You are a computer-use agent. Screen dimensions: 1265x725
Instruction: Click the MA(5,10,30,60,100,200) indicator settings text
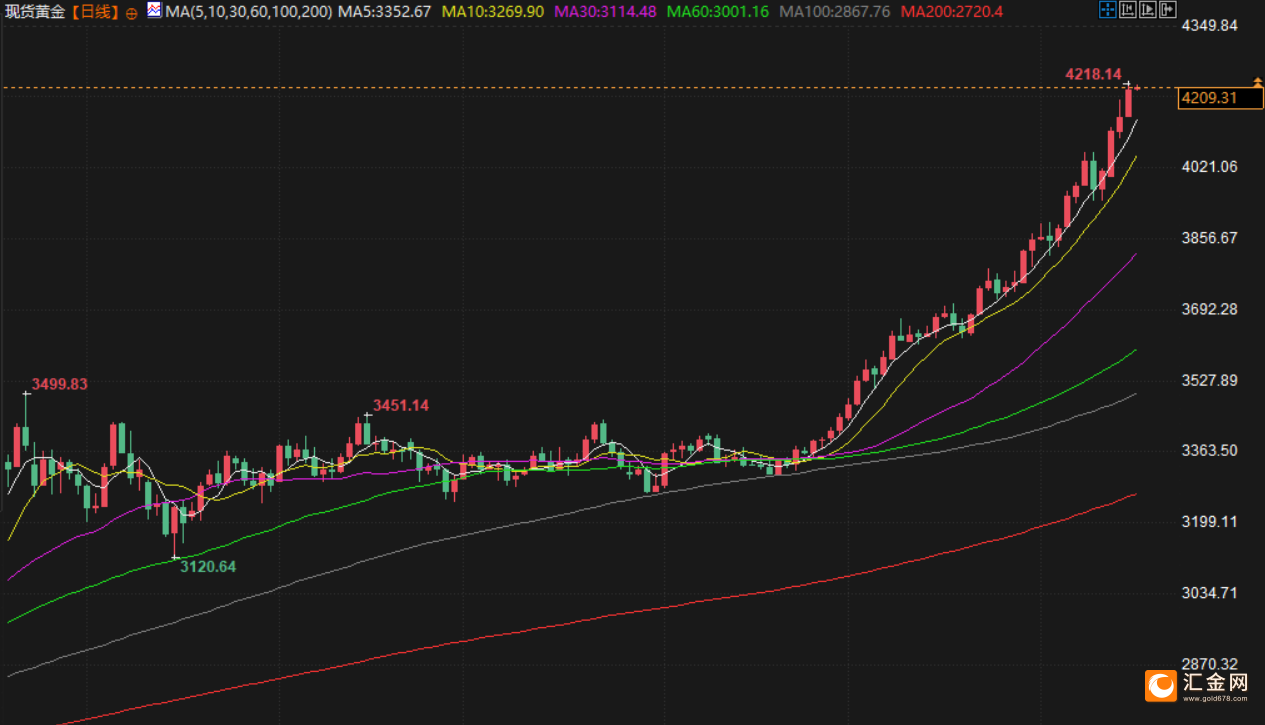[x=248, y=12]
